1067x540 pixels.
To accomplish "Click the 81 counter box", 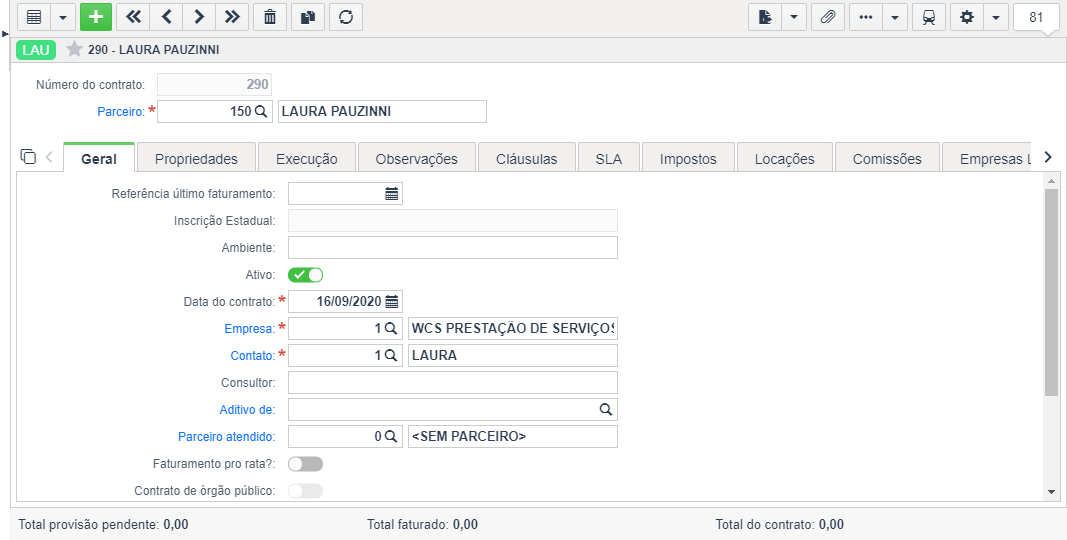I will (1036, 17).
